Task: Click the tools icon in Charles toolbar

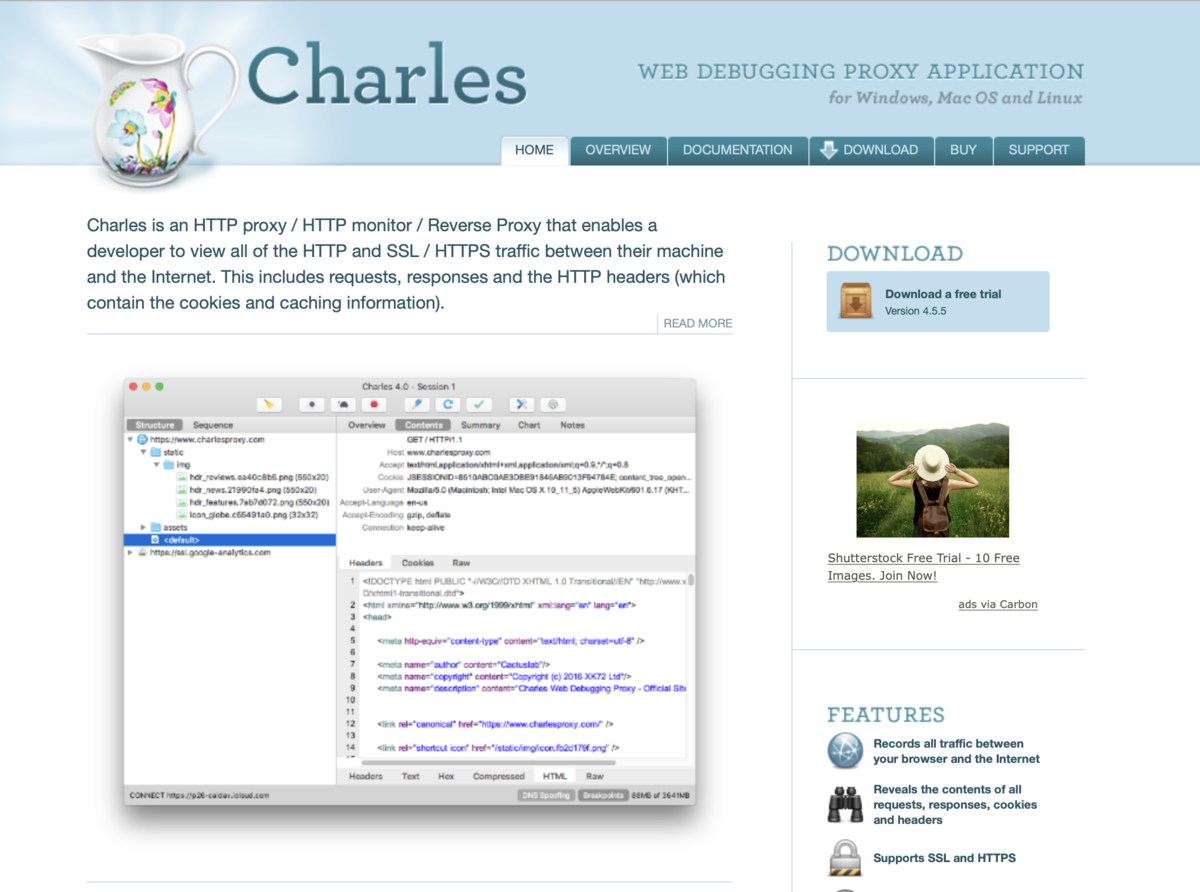Action: click(x=521, y=405)
